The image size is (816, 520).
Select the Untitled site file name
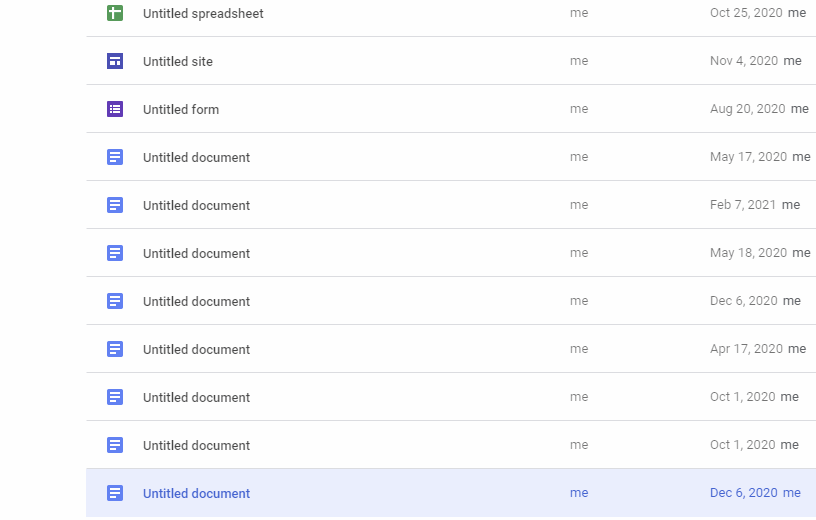[x=178, y=62]
